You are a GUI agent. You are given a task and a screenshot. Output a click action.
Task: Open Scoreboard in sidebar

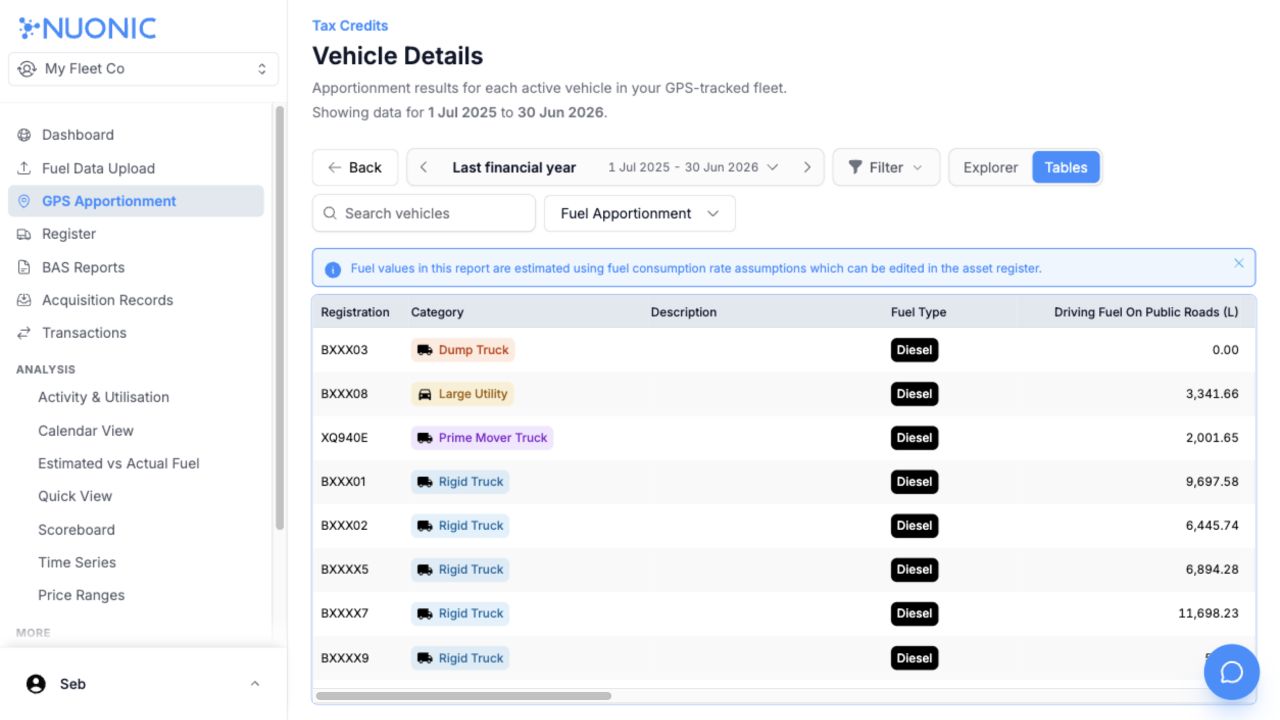[x=76, y=530]
